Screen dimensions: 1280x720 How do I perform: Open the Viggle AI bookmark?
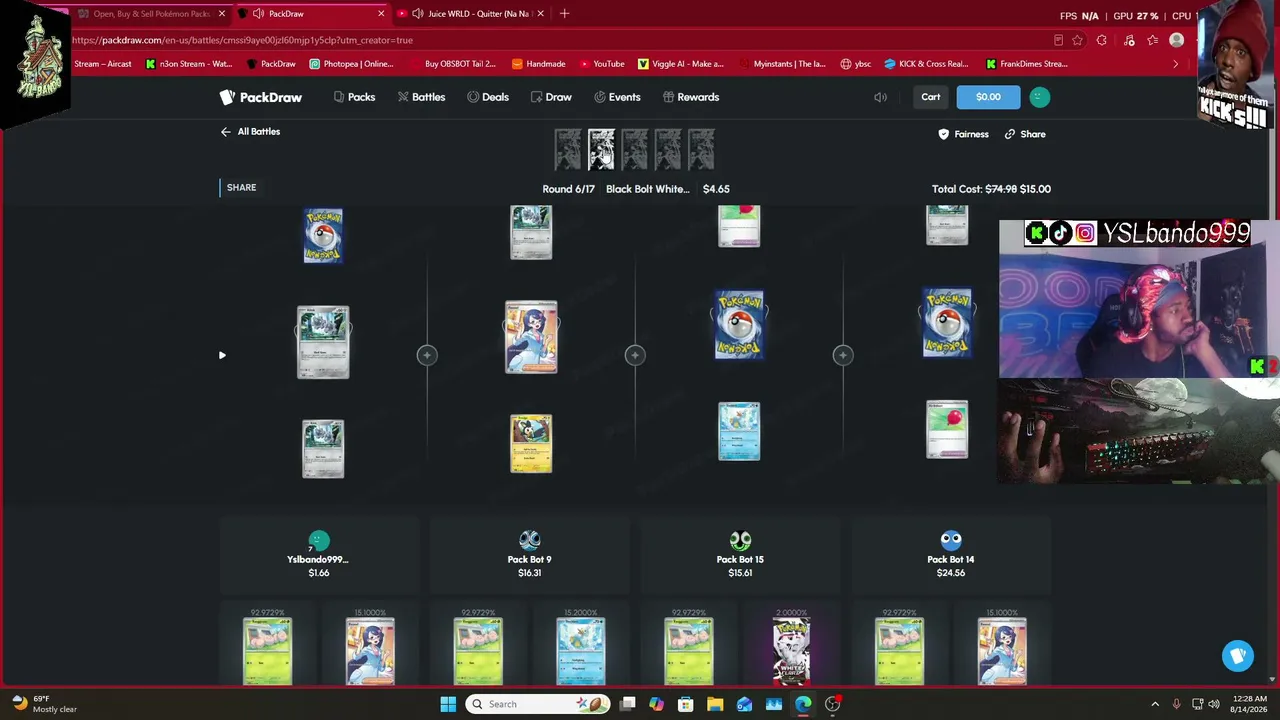(680, 64)
